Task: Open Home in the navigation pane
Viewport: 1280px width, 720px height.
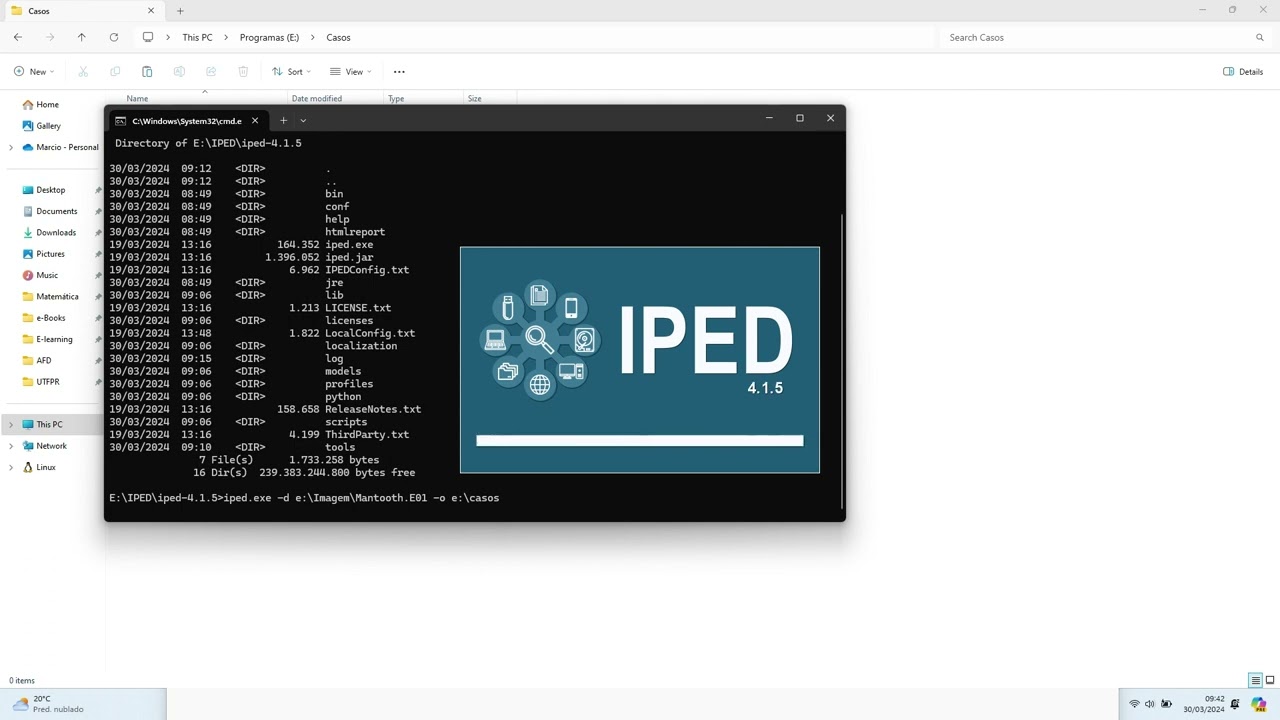Action: pos(47,105)
